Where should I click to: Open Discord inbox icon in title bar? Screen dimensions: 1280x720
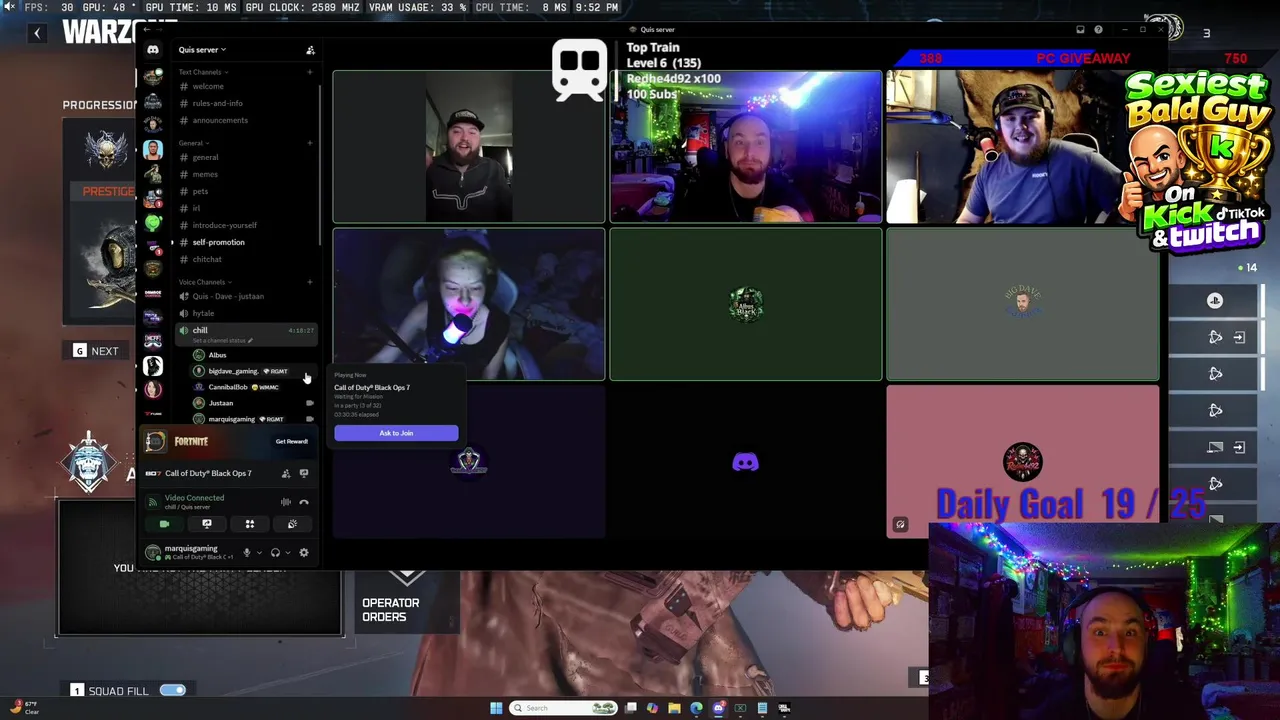coord(1080,30)
